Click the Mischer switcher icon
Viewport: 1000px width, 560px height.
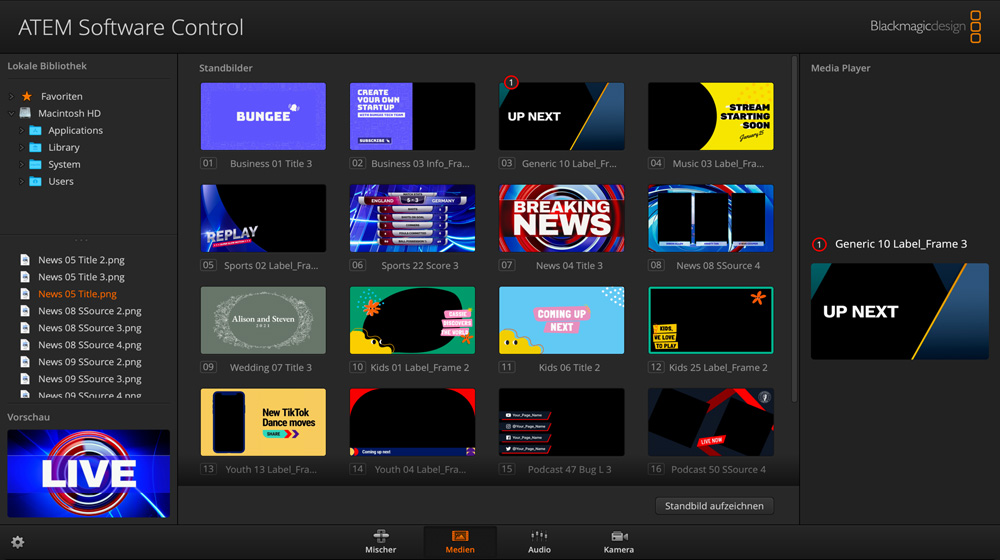[380, 536]
